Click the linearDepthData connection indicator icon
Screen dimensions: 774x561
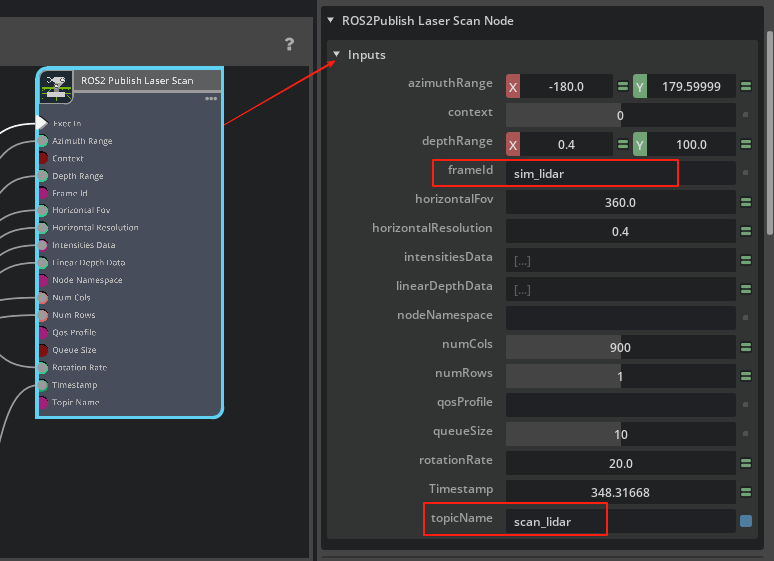[x=746, y=289]
